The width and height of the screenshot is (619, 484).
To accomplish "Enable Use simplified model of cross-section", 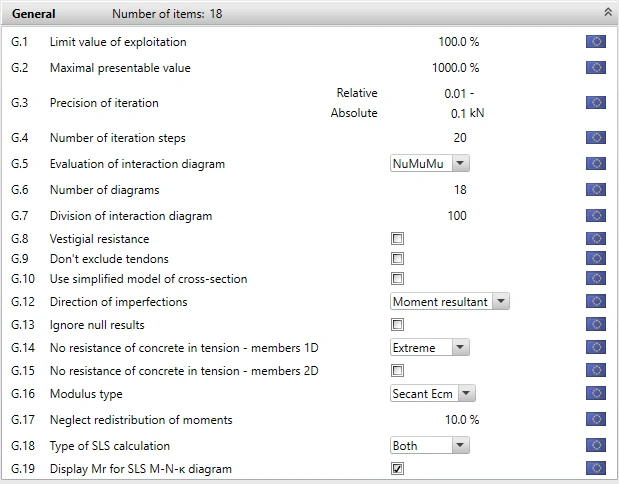I will click(x=397, y=278).
